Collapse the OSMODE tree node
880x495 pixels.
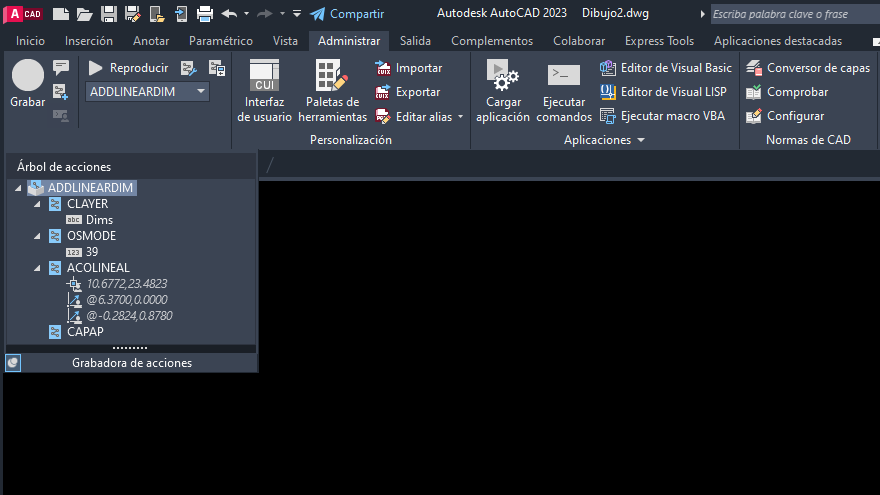(37, 236)
